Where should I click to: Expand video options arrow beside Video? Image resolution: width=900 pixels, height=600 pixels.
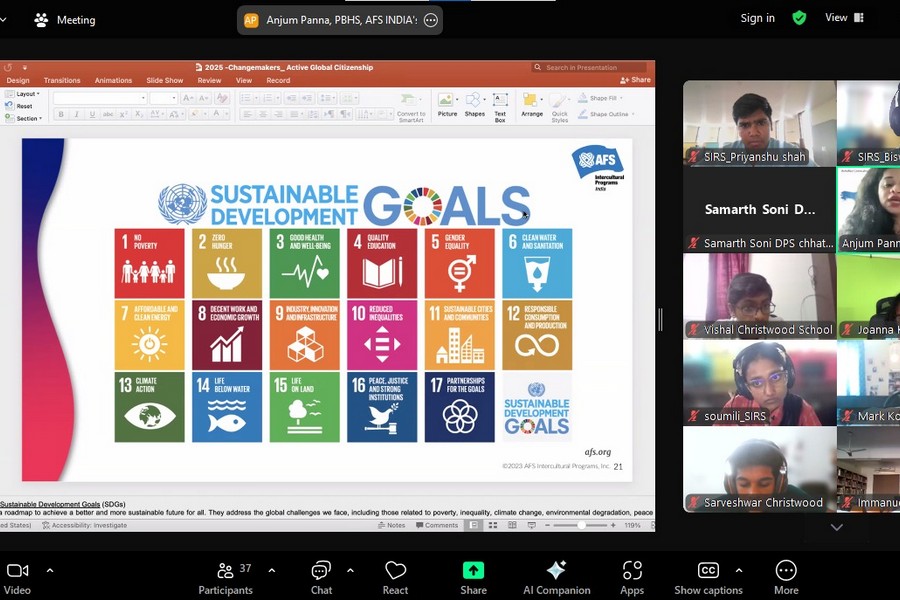(50, 571)
